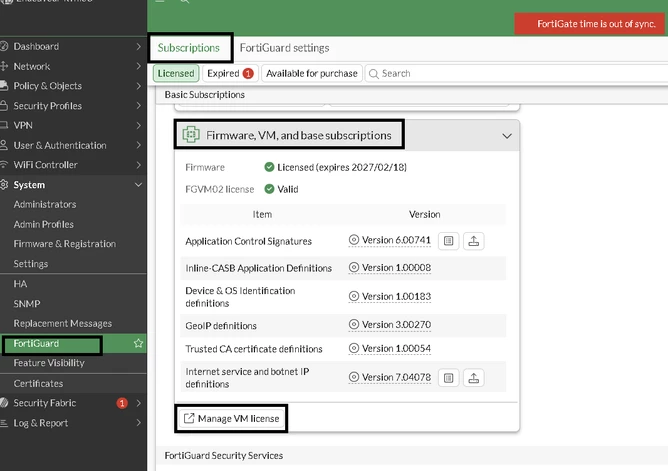Click the Security Fabric notification badge

pos(122,403)
